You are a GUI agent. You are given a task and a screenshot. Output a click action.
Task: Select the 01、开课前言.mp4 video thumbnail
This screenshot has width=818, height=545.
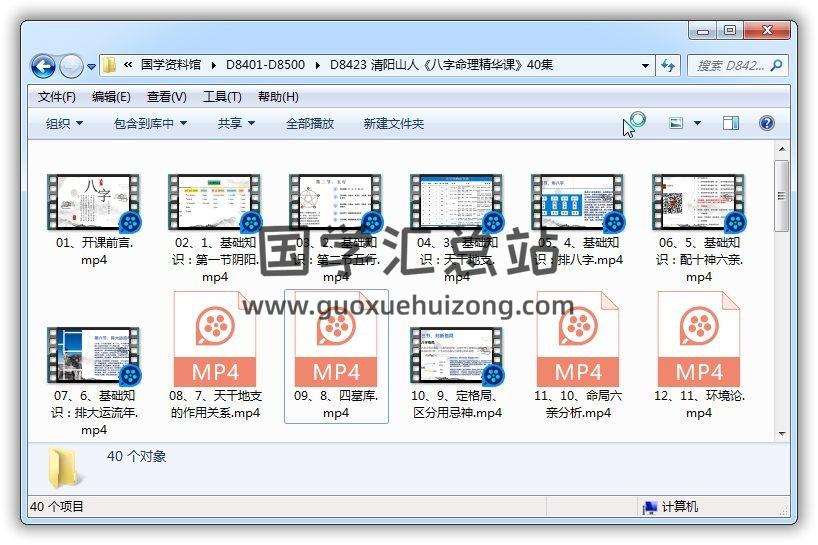(93, 204)
